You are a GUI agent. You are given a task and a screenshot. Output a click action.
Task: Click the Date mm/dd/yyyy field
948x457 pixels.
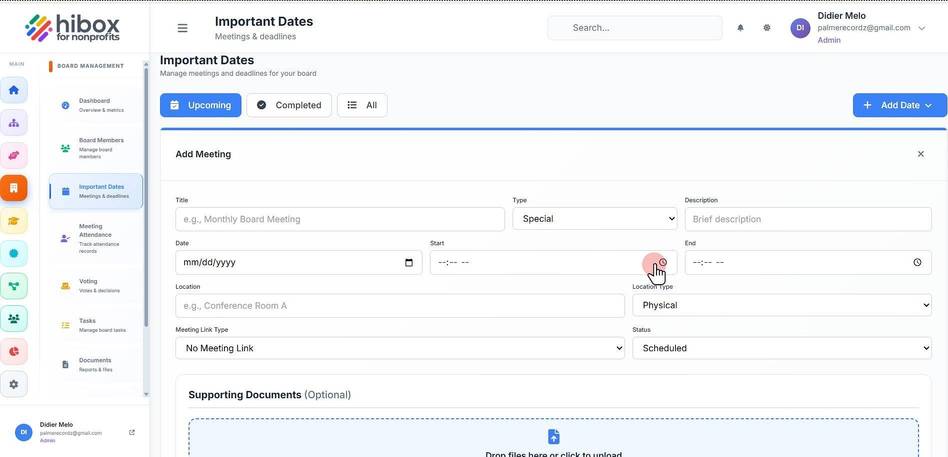tap(299, 262)
